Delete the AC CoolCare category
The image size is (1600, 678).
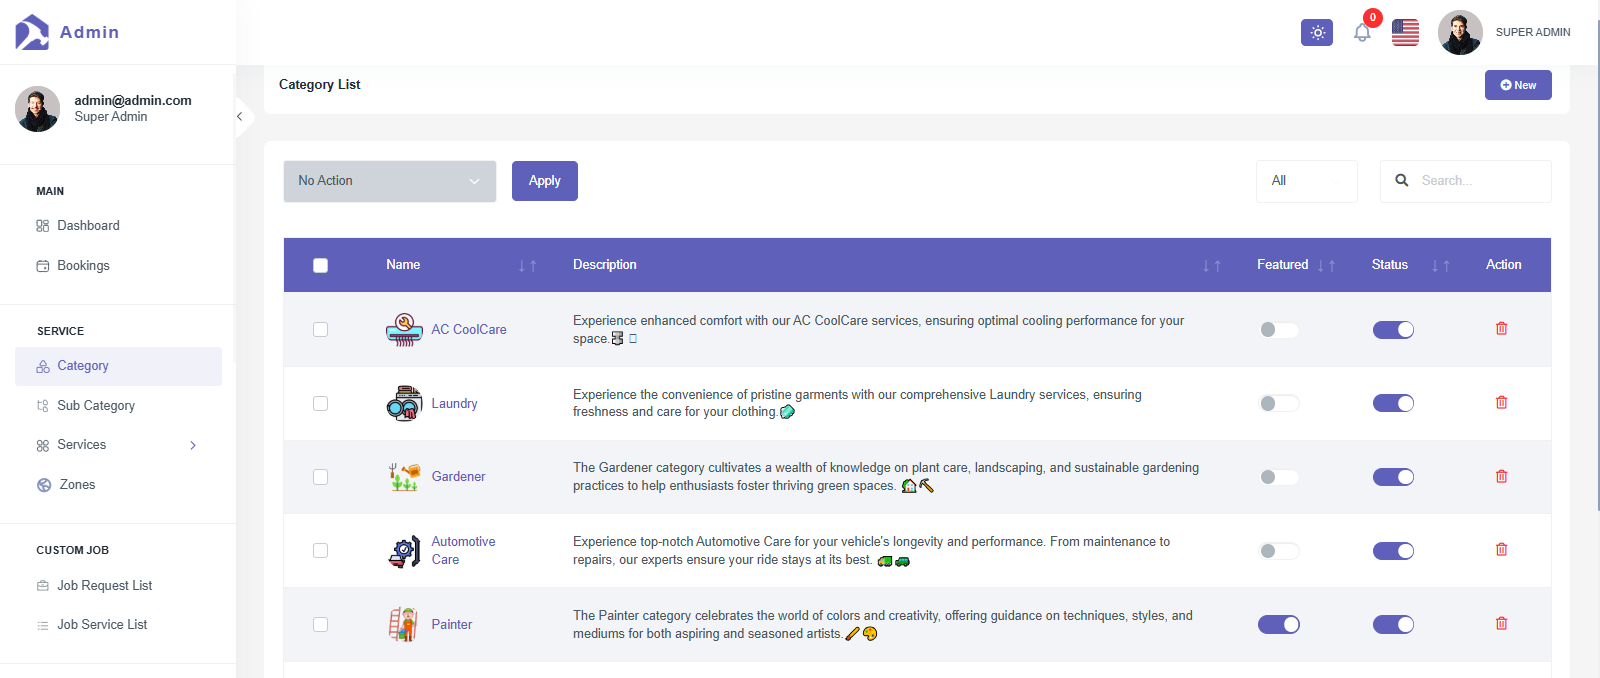tap(1501, 329)
